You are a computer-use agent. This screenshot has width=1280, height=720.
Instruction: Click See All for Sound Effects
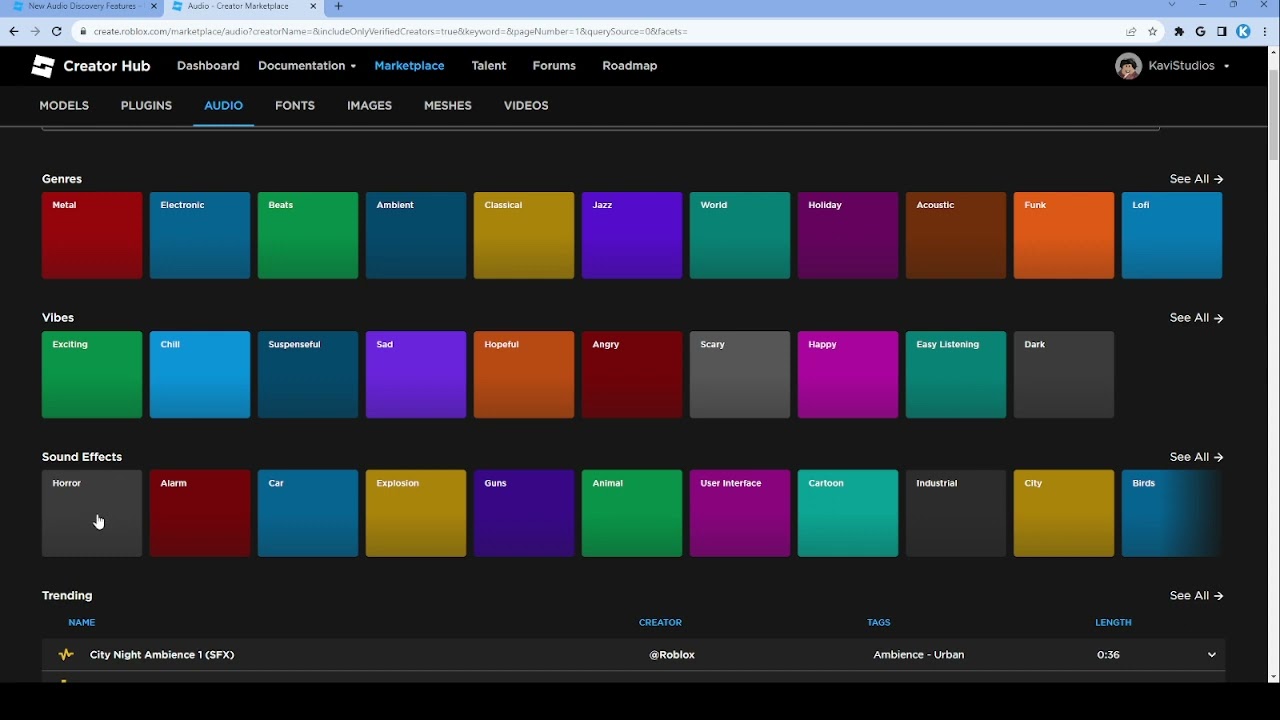click(x=1196, y=457)
